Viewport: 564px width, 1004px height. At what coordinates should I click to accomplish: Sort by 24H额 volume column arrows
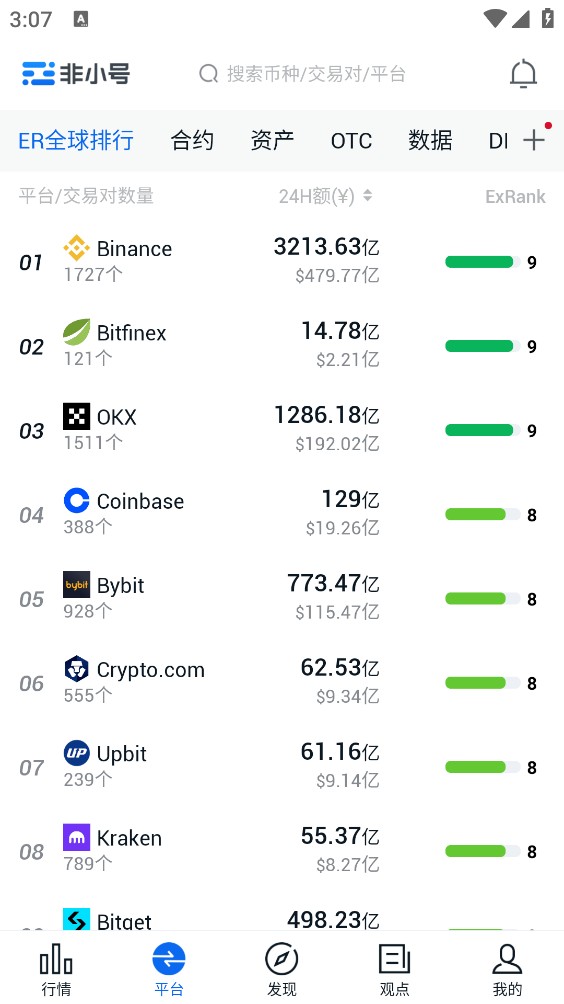tap(367, 195)
